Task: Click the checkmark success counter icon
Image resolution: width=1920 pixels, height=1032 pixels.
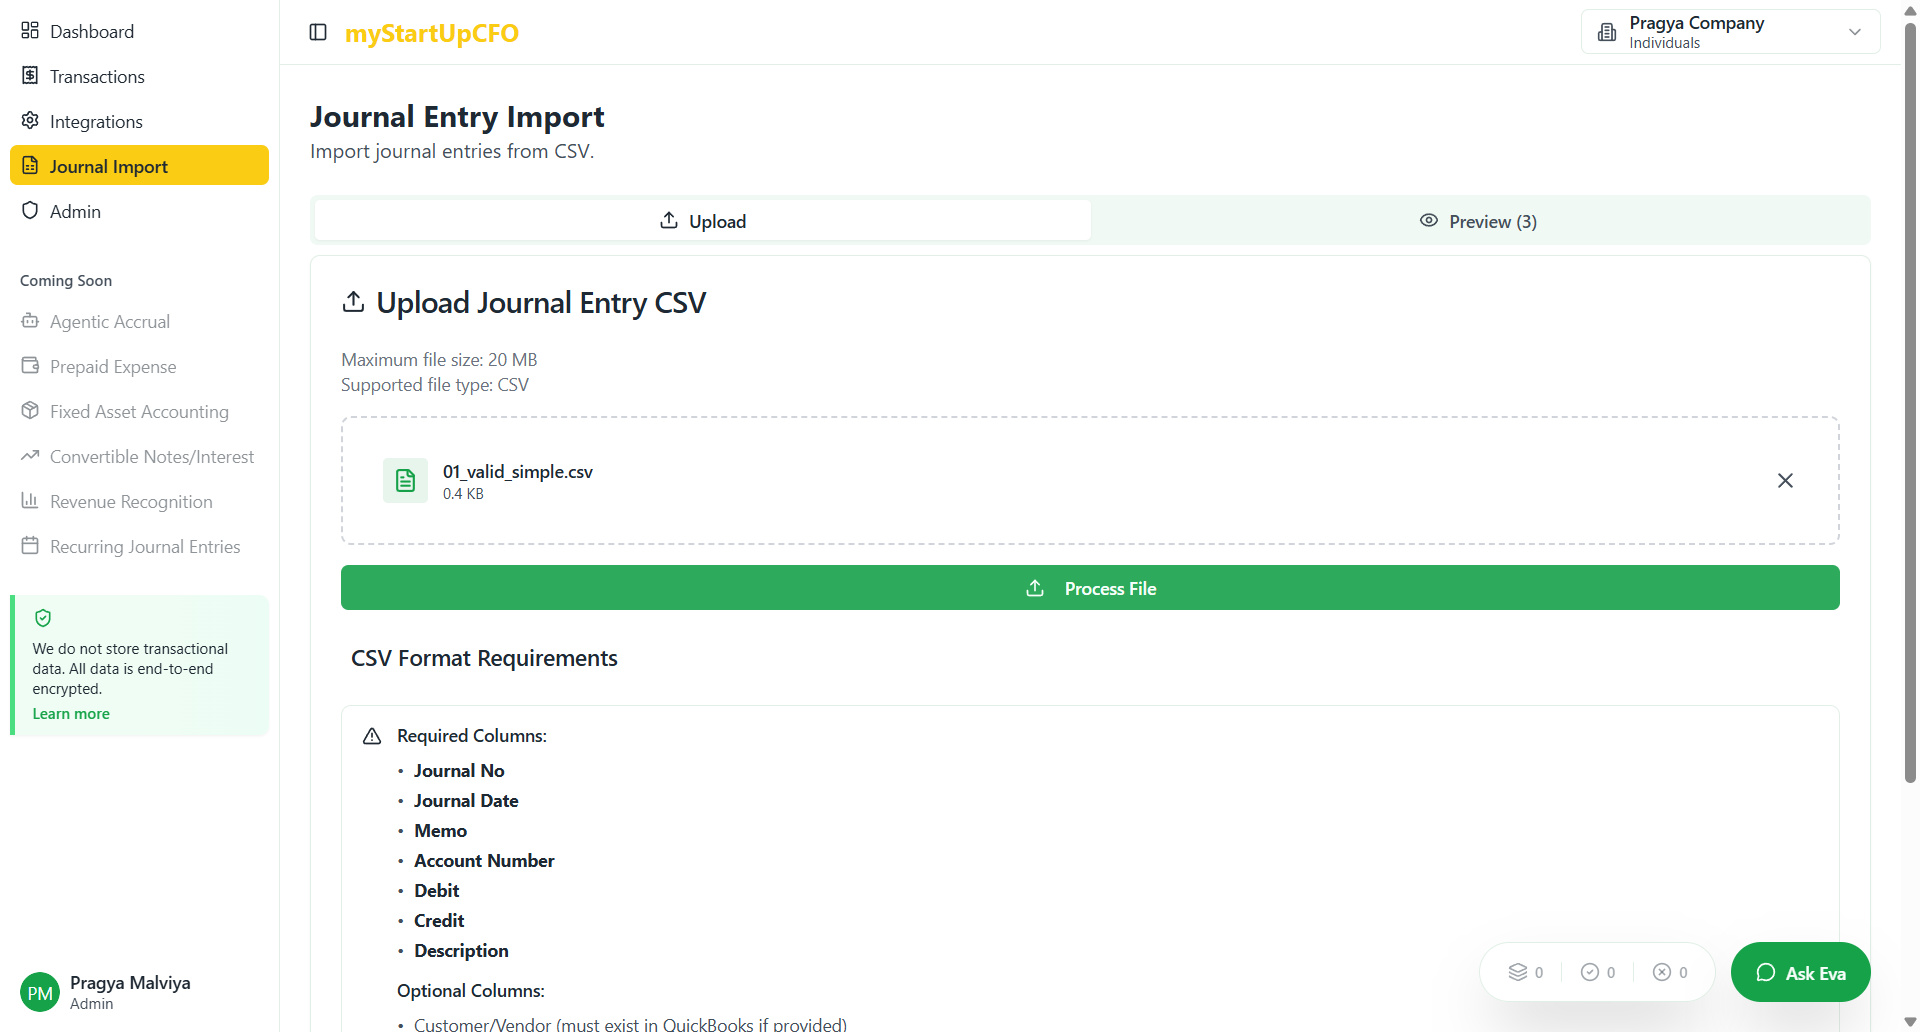Action: click(x=1590, y=972)
